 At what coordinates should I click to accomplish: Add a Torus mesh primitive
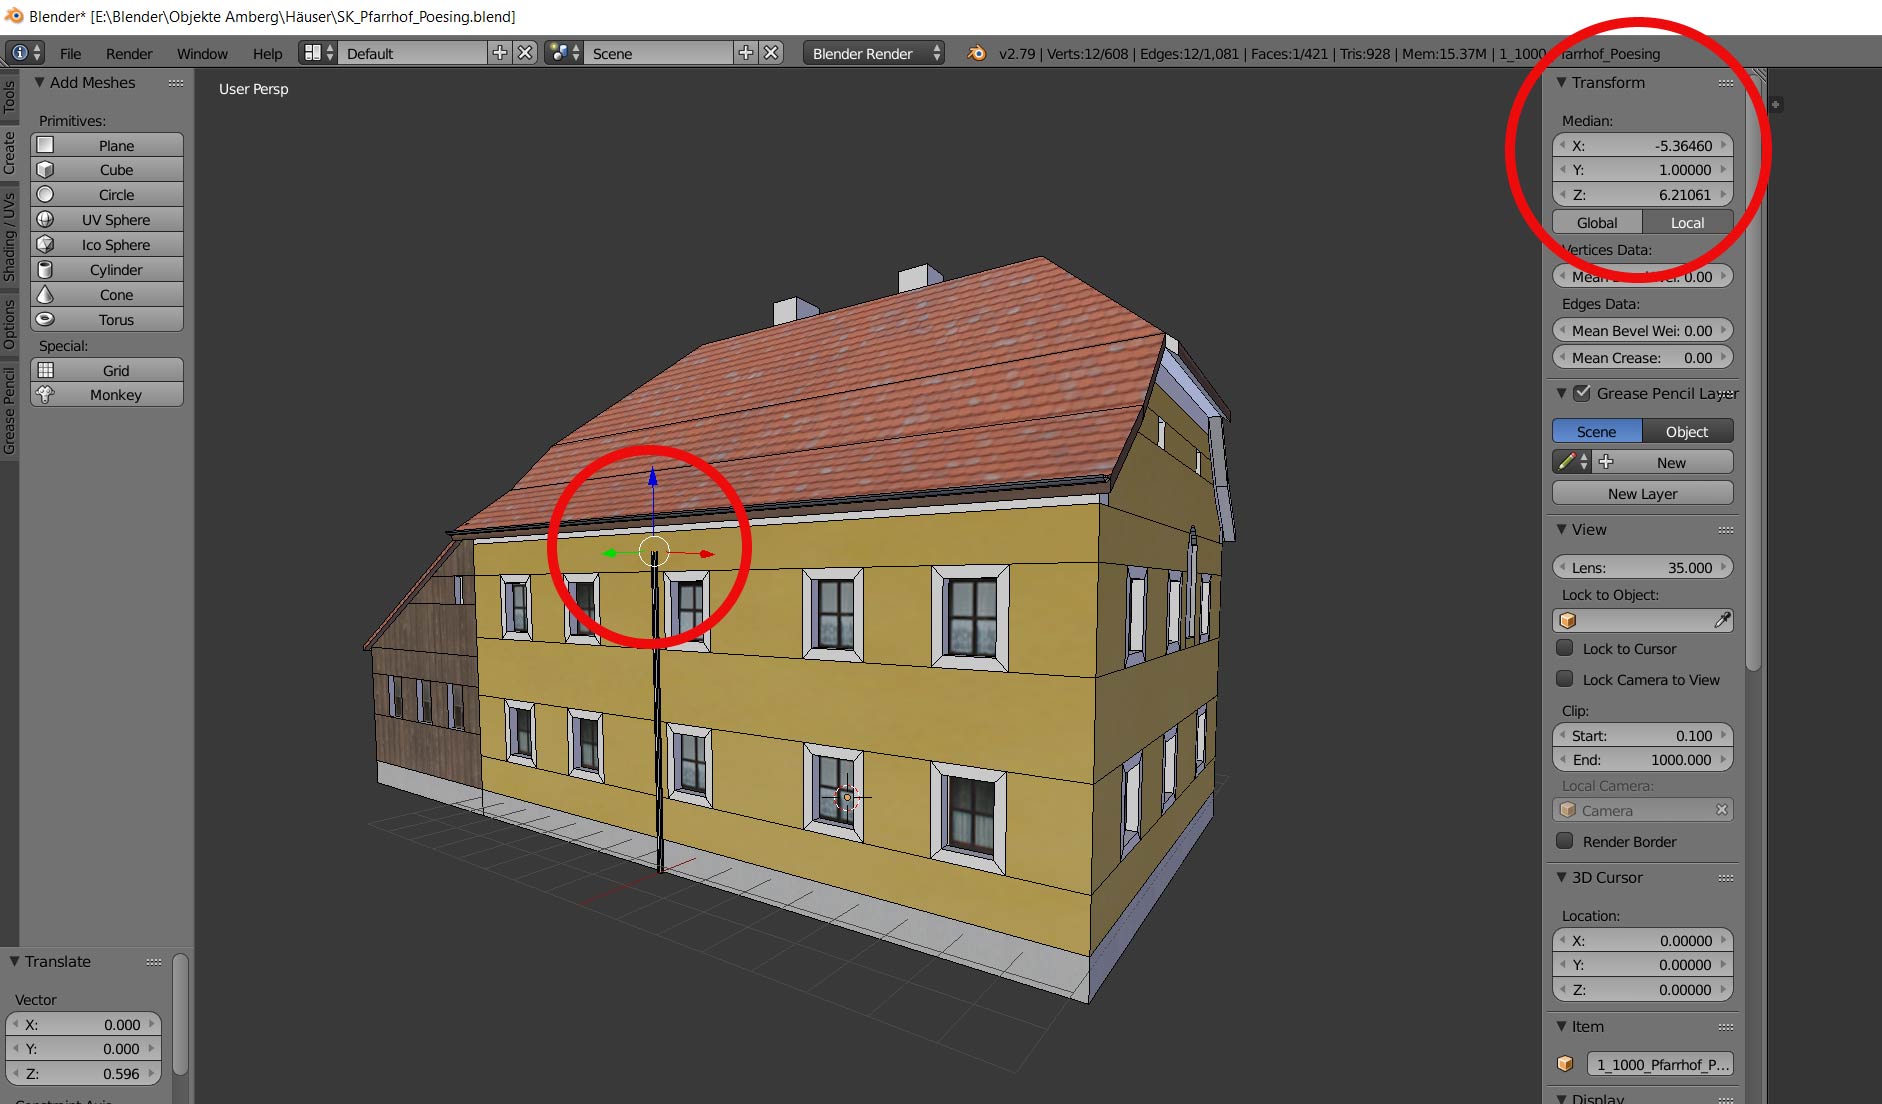tap(107, 320)
